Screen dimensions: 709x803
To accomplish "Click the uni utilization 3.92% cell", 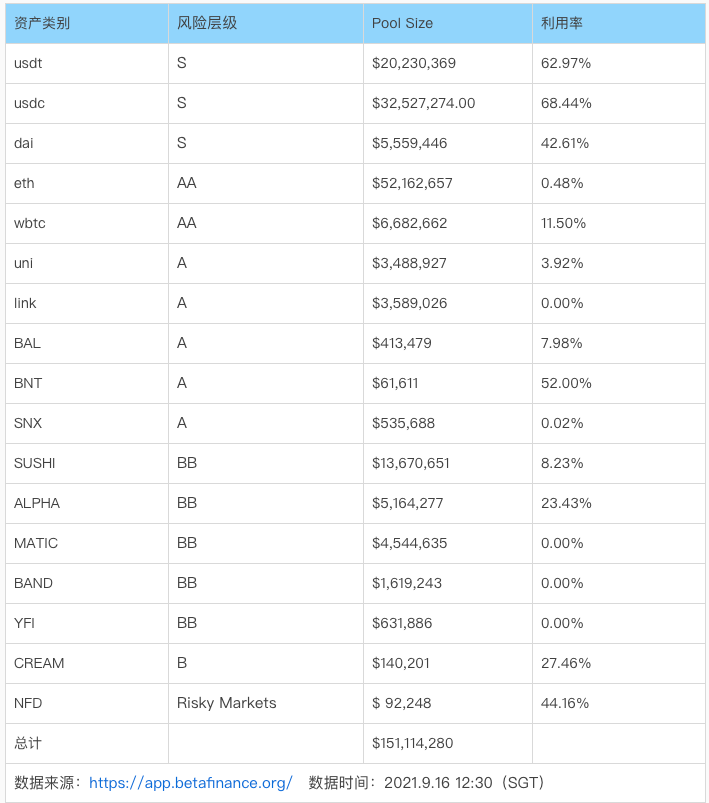I will pyautogui.click(x=561, y=263).
